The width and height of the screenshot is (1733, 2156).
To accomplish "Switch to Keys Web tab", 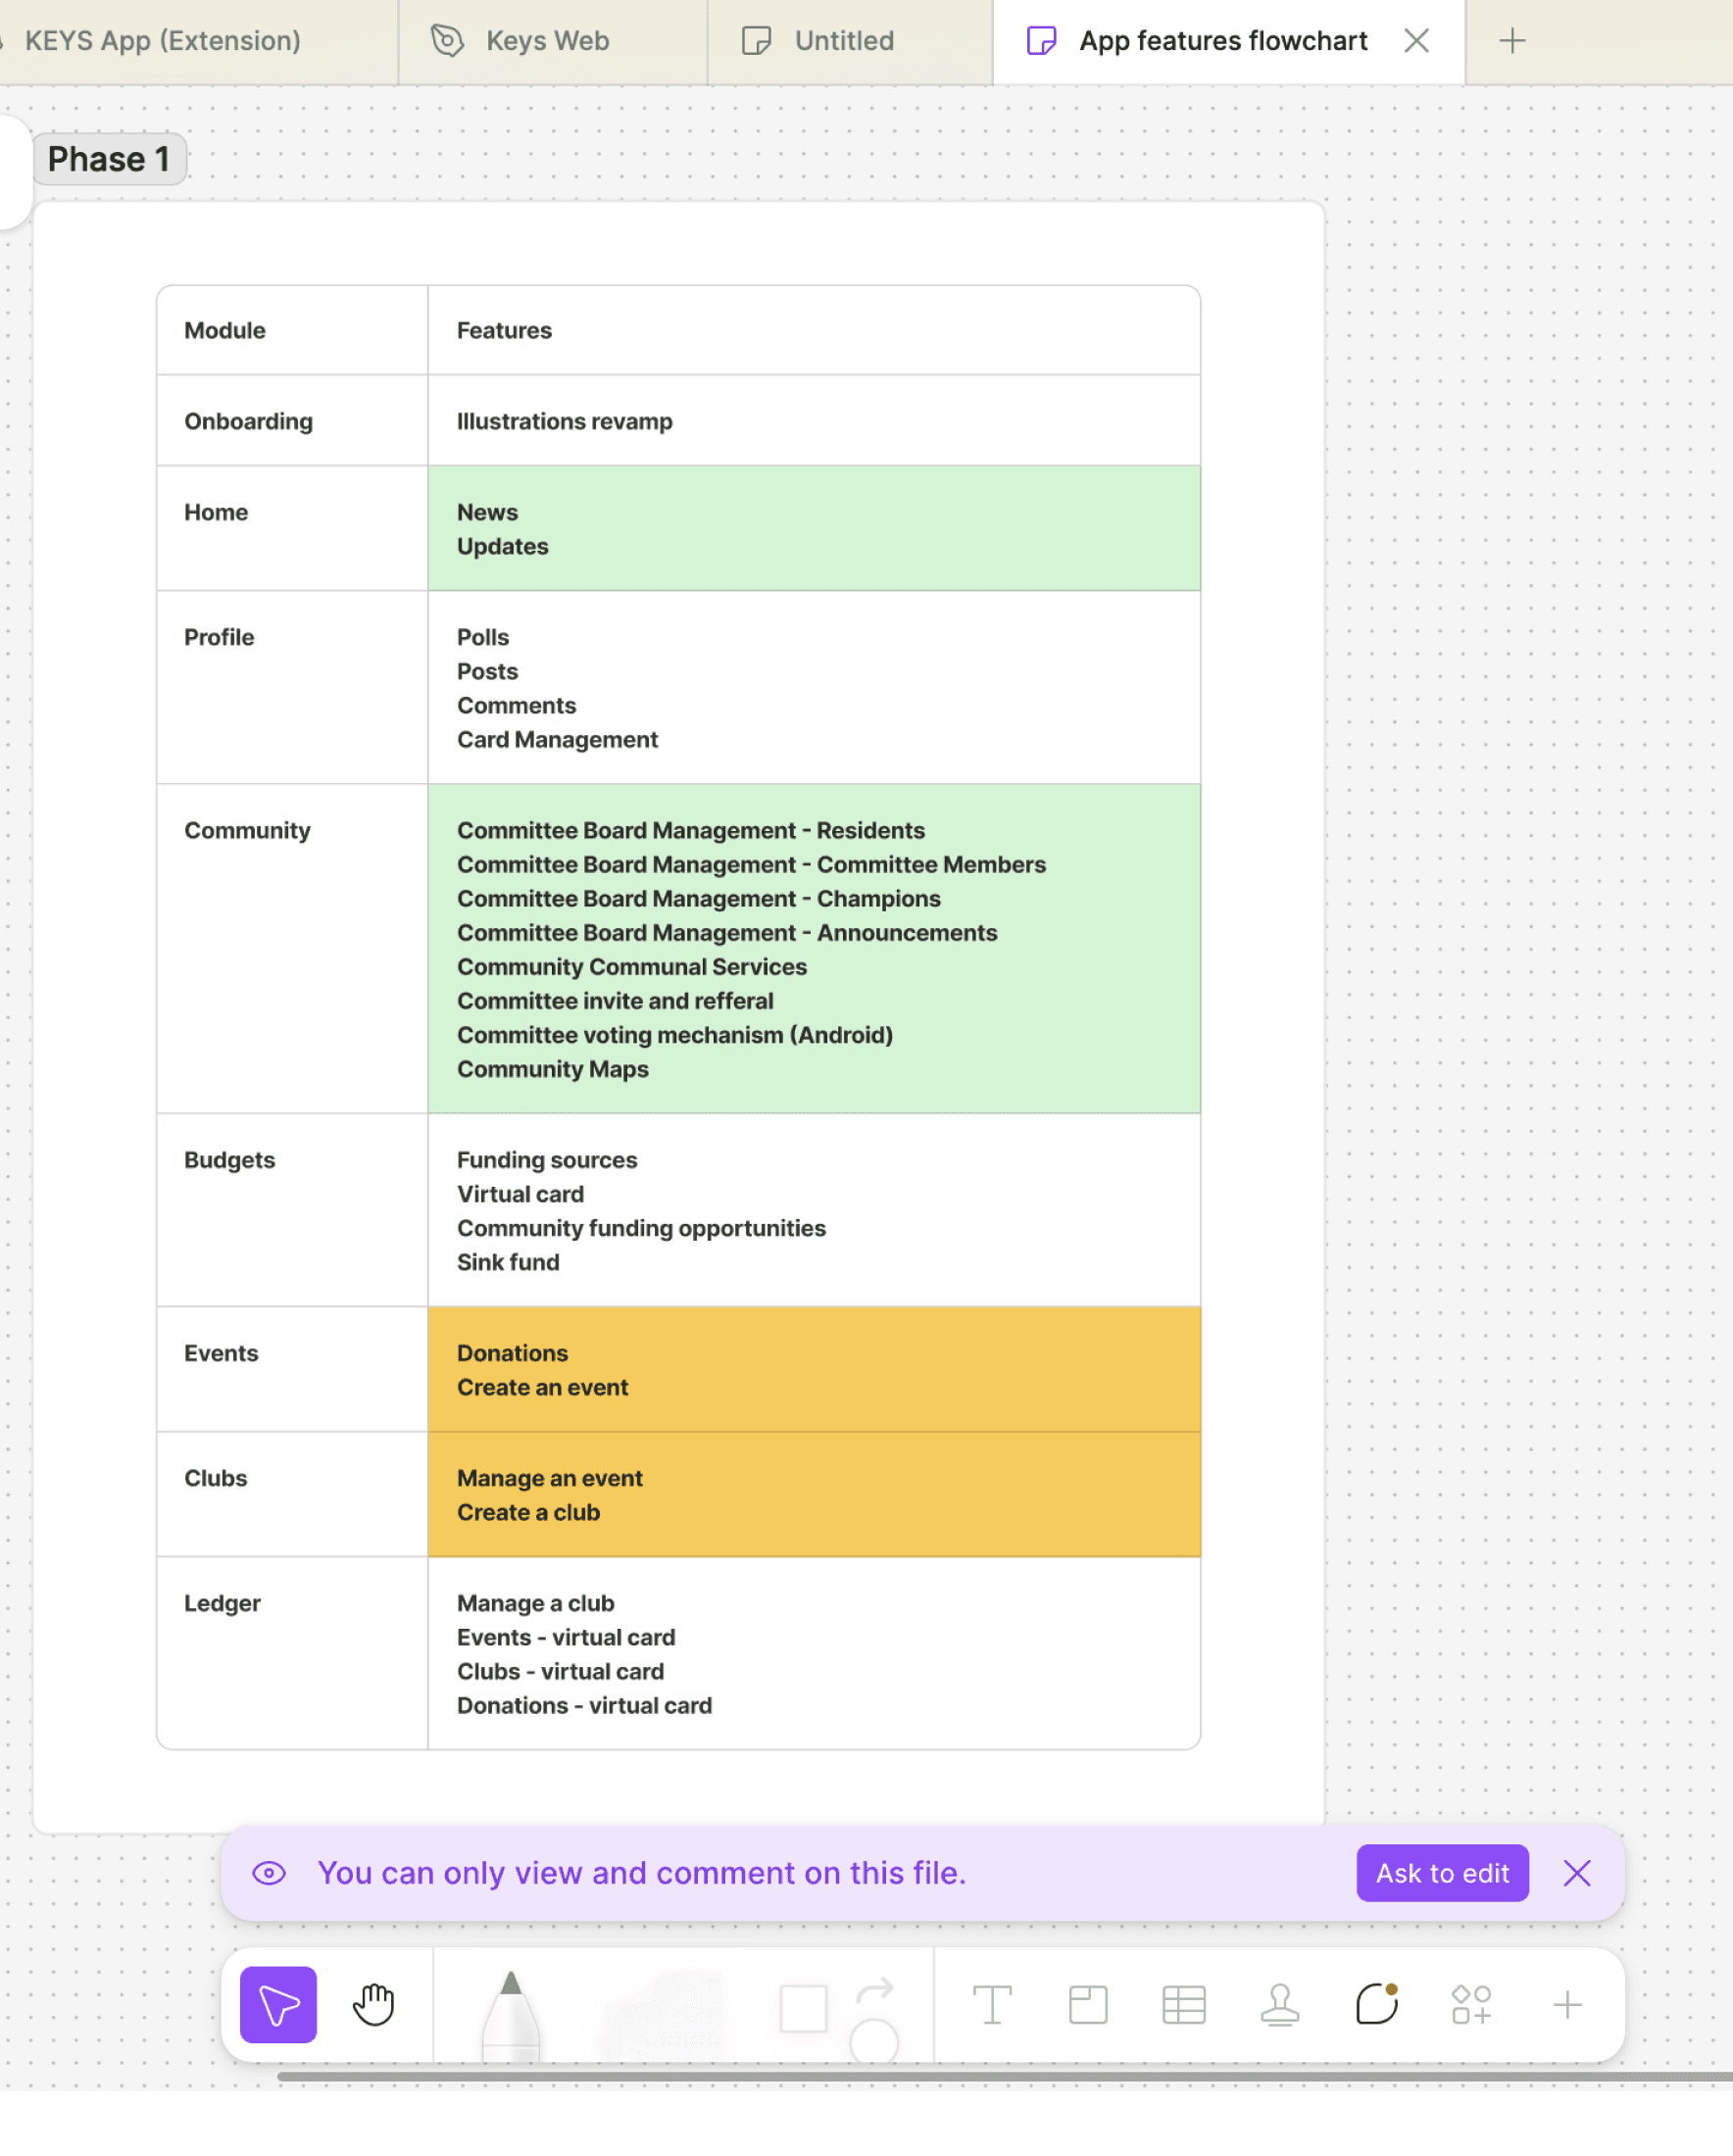I will 553,41.
